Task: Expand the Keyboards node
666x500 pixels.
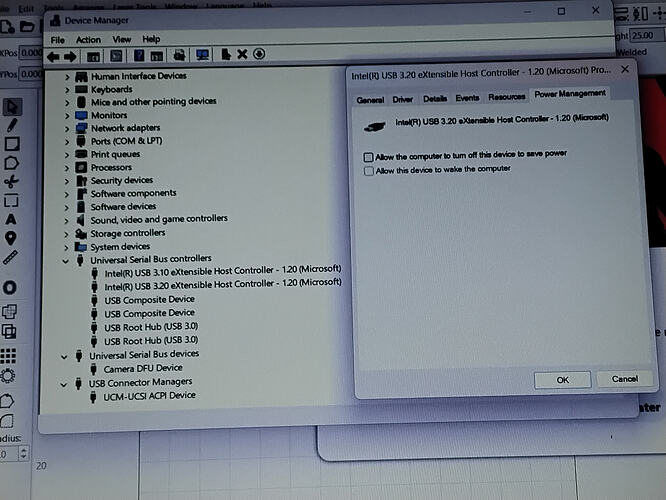Action: 67,90
